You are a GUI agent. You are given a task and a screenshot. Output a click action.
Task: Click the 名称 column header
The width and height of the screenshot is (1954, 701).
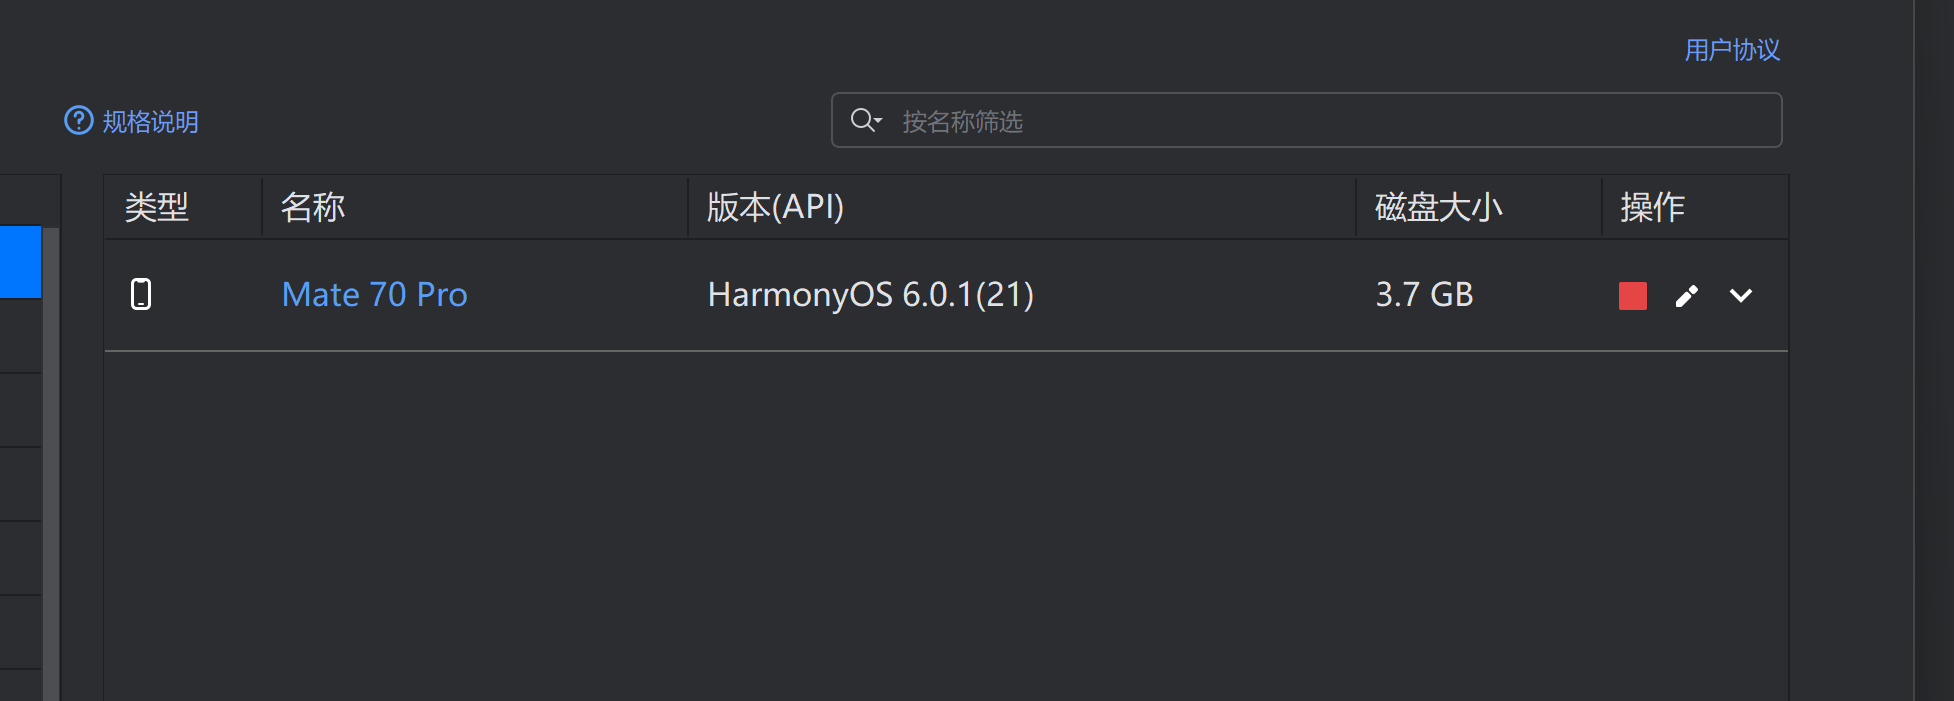[311, 207]
